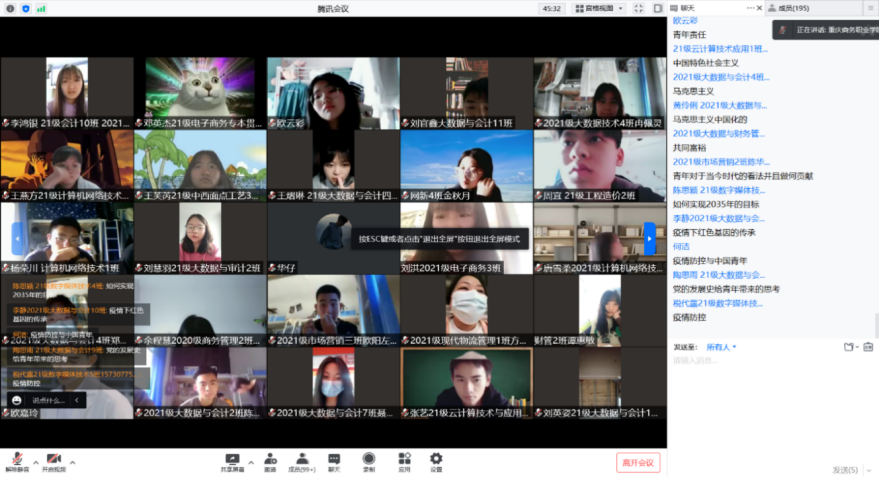879x477 pixels.
Task: Open meeting Settings (设置) gear icon
Action: click(436, 461)
